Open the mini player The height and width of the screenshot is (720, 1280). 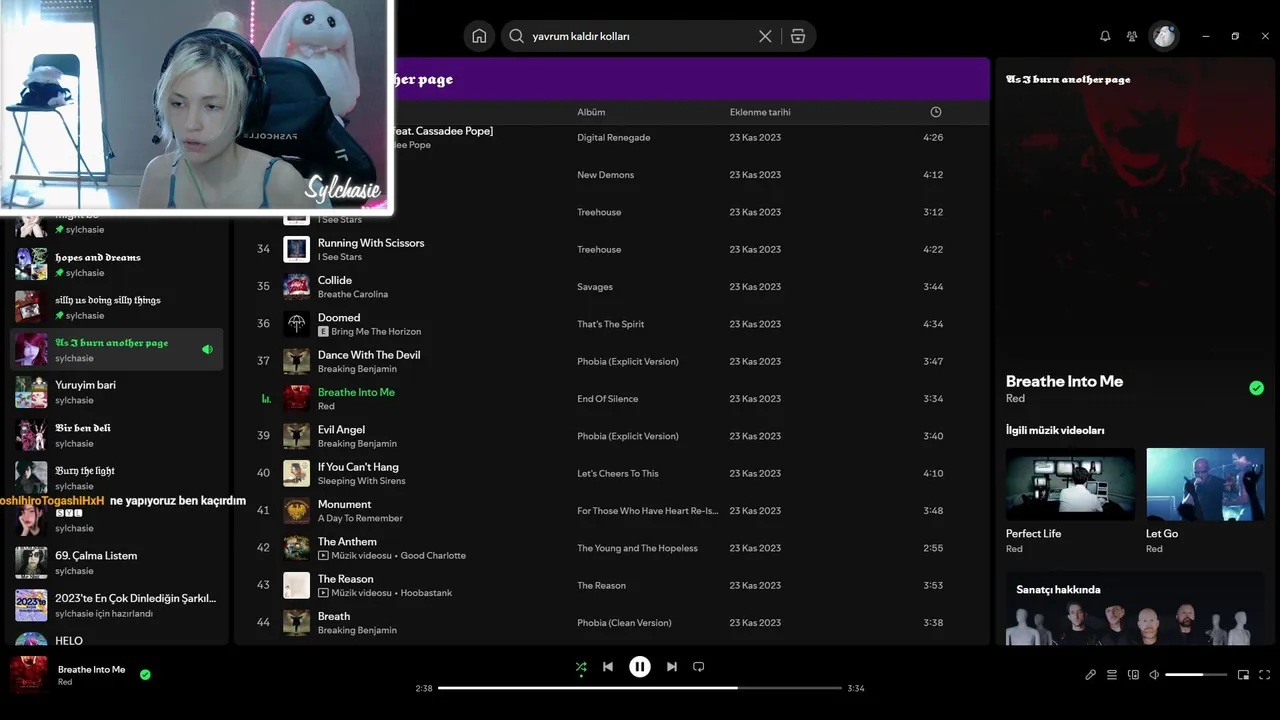pyautogui.click(x=1244, y=675)
